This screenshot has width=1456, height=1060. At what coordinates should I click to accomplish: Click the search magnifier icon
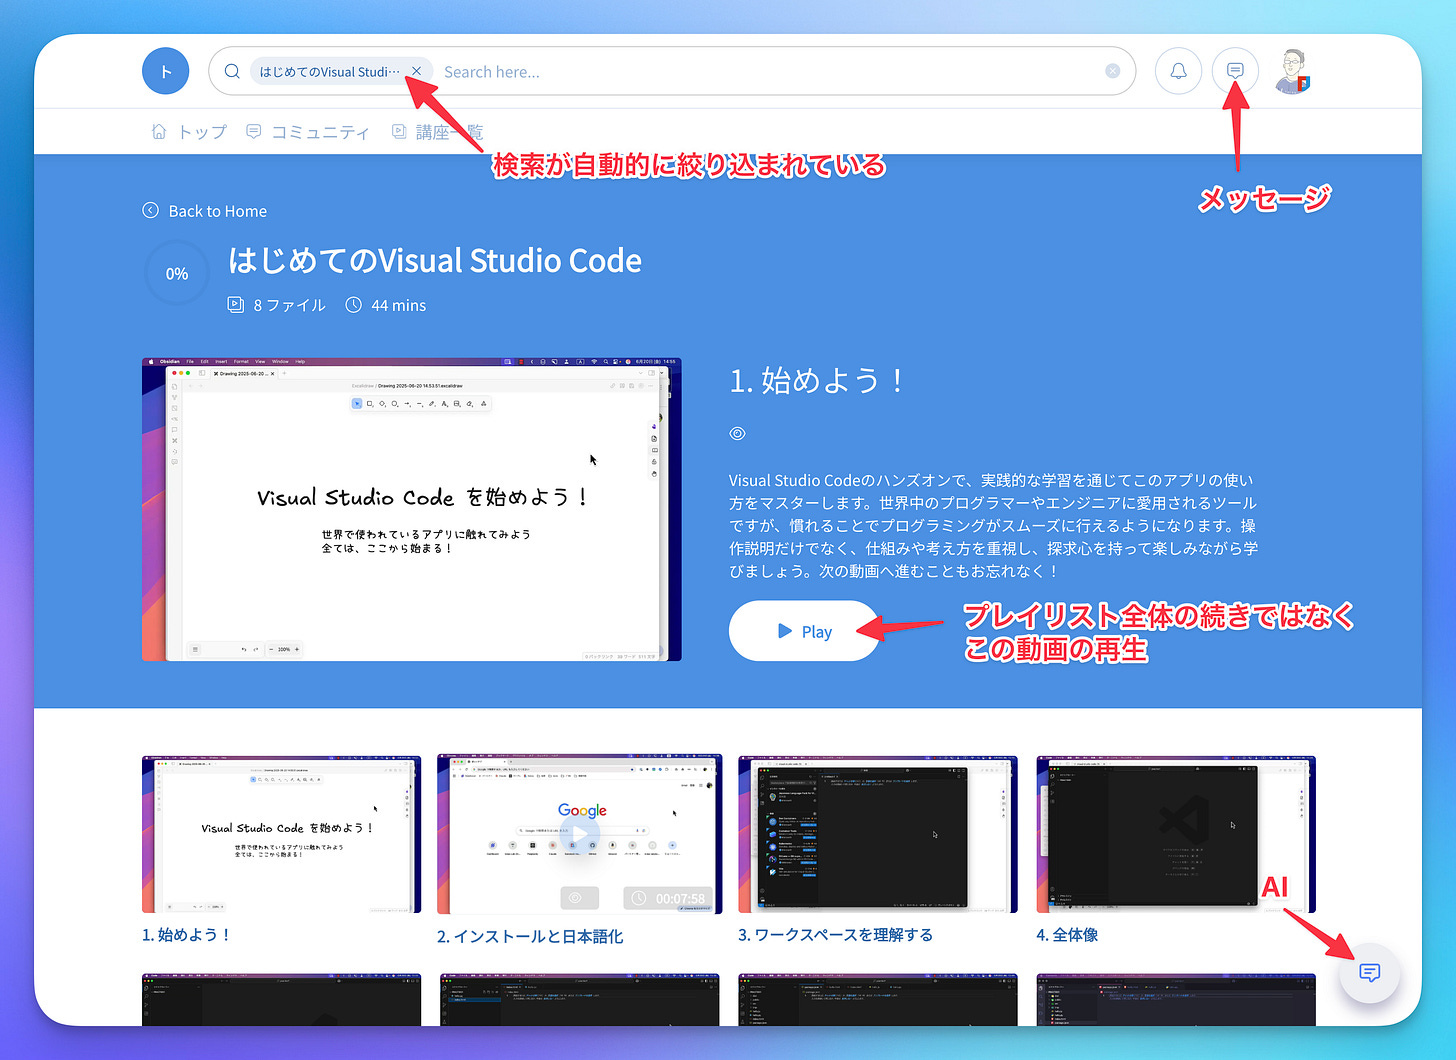click(232, 71)
